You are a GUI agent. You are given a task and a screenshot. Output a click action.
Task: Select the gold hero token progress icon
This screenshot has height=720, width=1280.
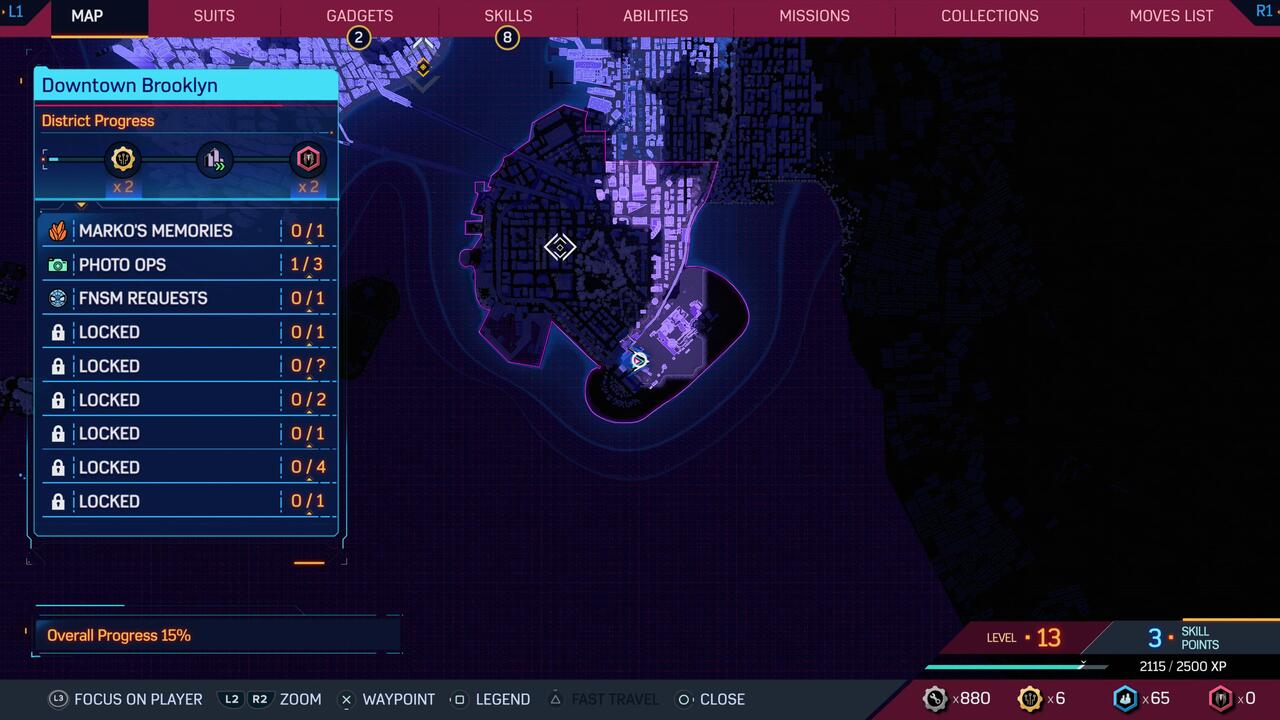coord(123,159)
